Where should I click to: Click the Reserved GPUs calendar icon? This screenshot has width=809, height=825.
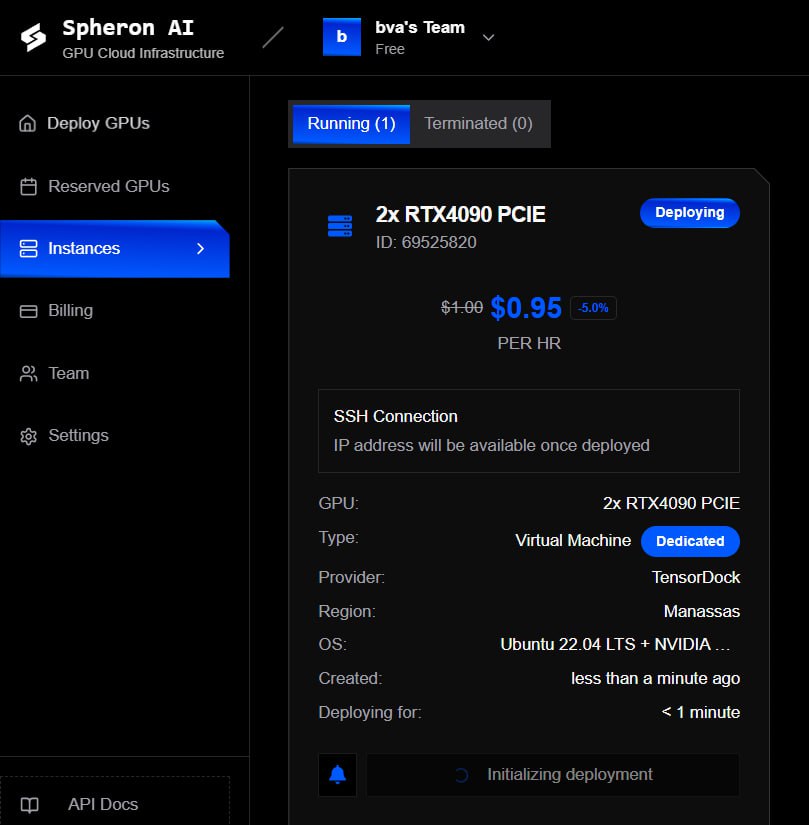pyautogui.click(x=28, y=187)
